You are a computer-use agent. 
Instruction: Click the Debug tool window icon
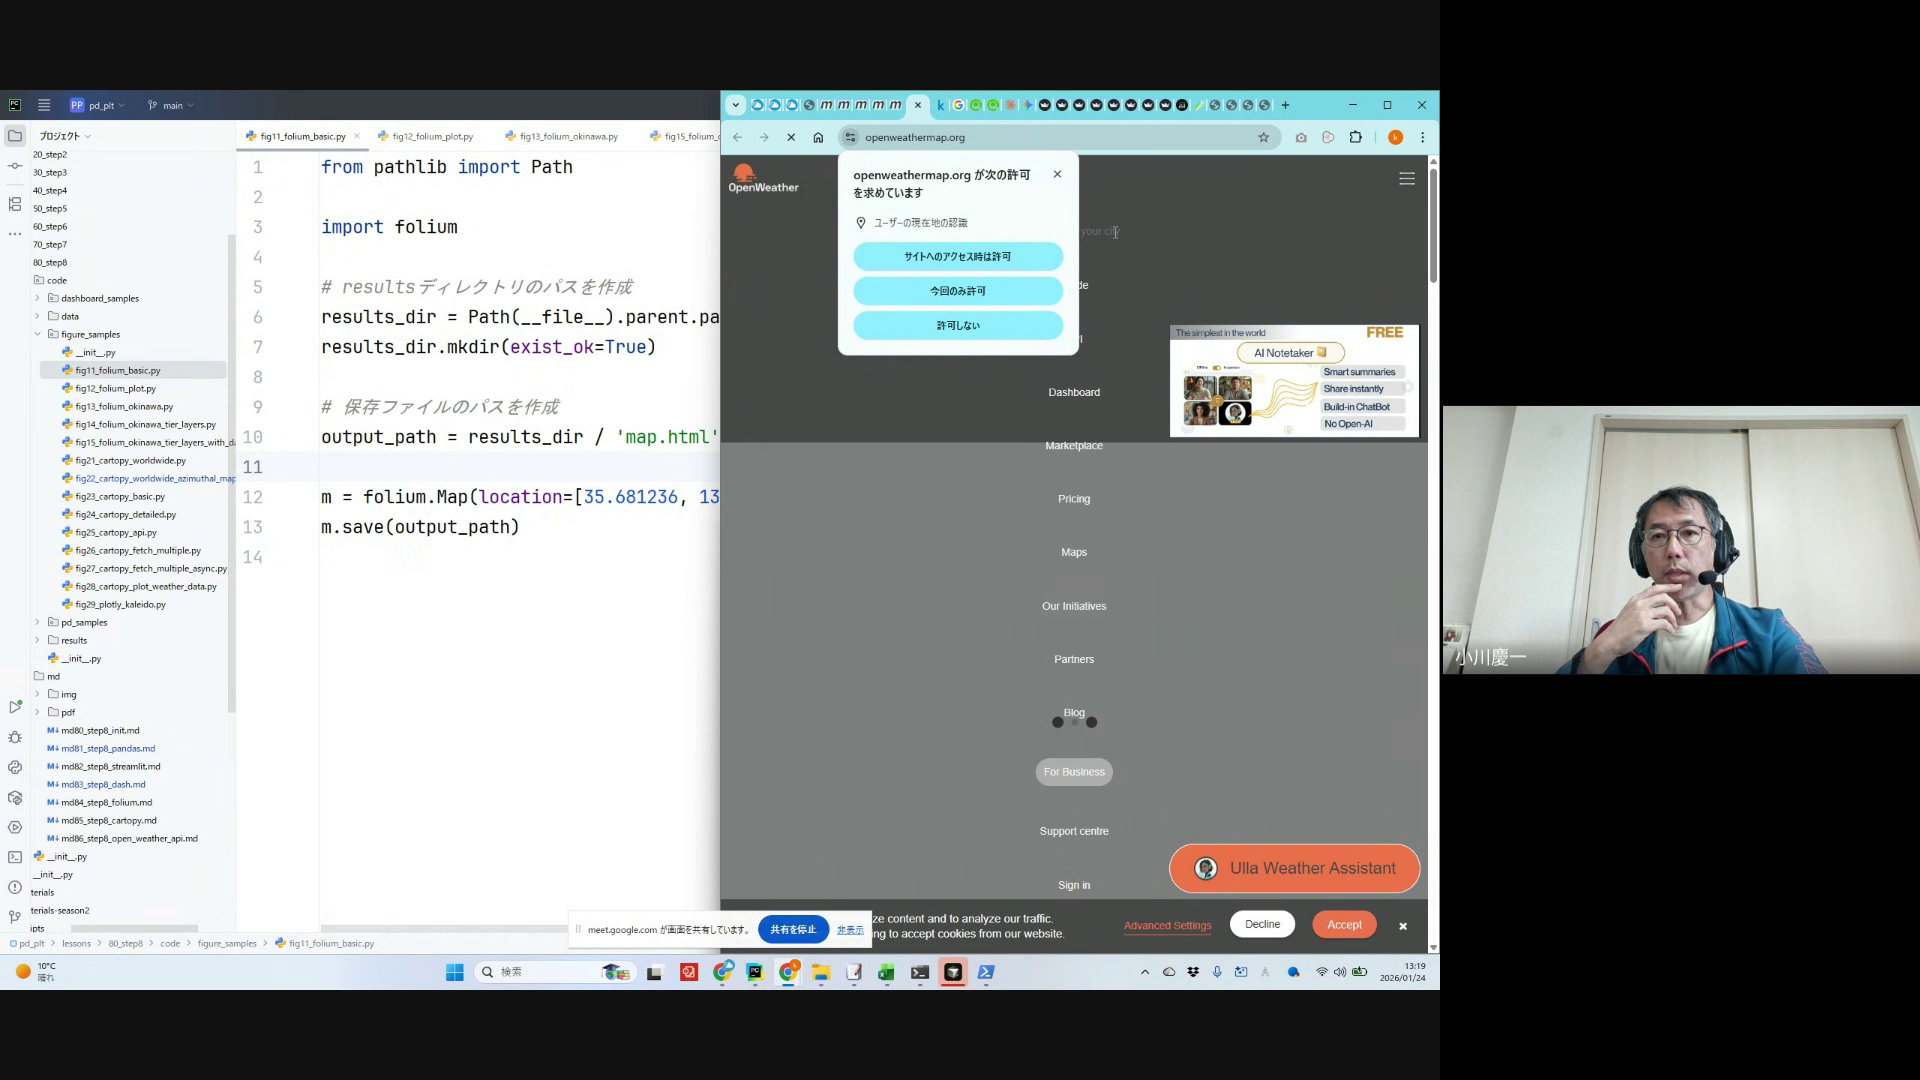click(x=14, y=737)
